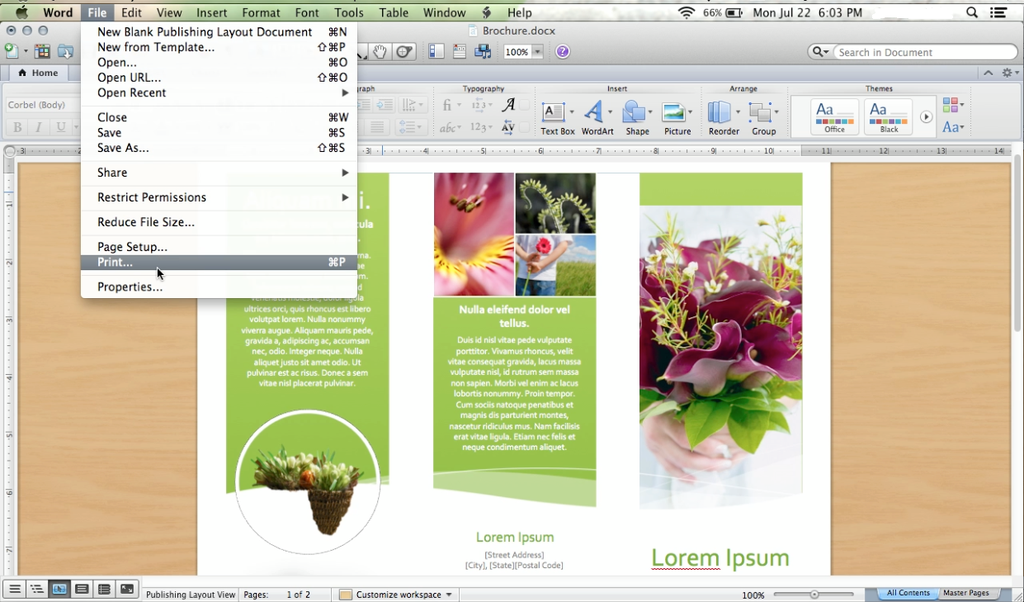Open the theme fonts Aa dropdown
The image size is (1024, 602).
(953, 127)
